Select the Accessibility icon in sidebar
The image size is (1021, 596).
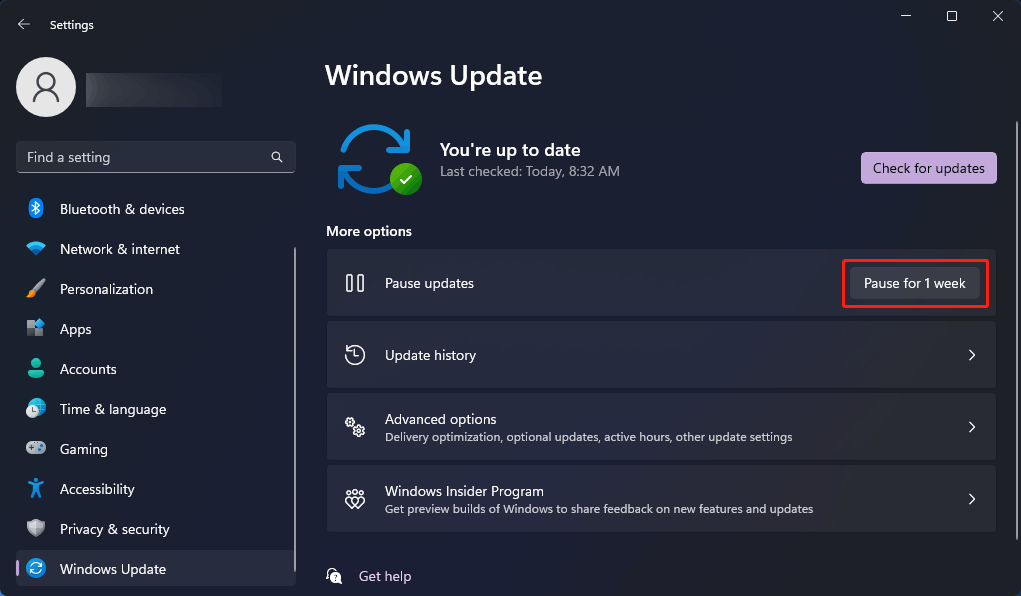pos(37,489)
